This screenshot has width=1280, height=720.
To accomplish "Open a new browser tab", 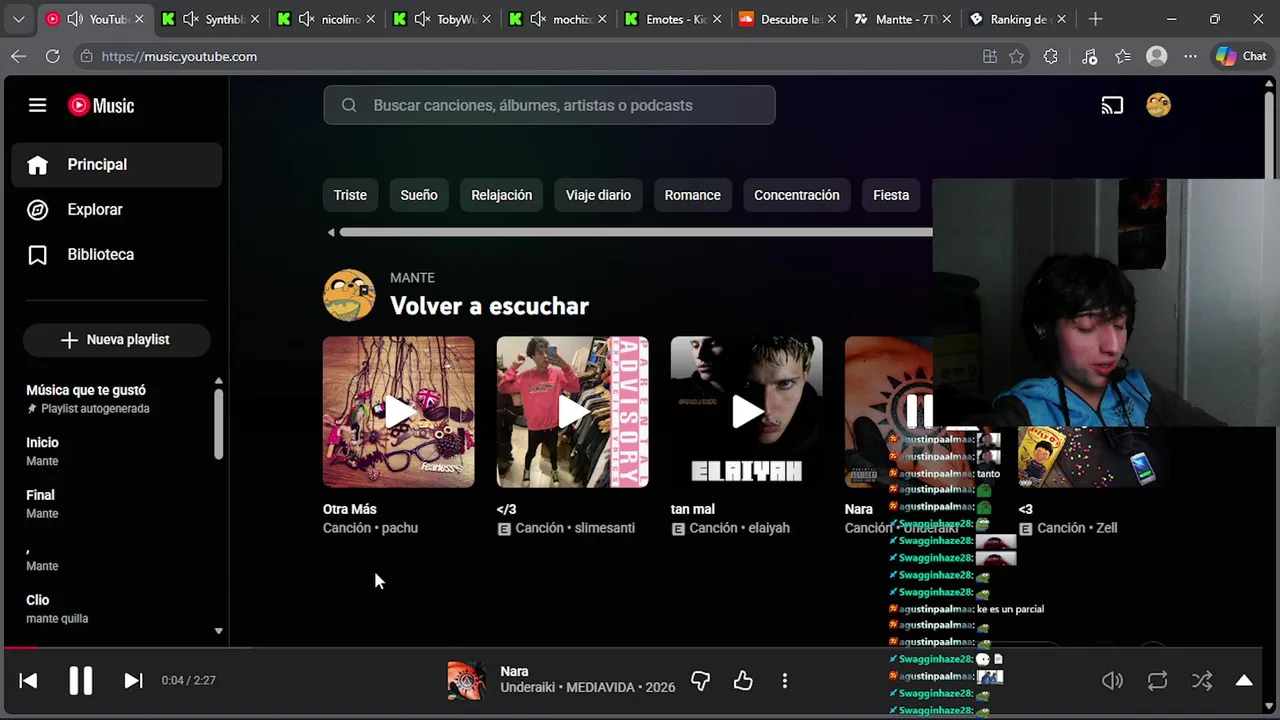I will pos(1095,19).
